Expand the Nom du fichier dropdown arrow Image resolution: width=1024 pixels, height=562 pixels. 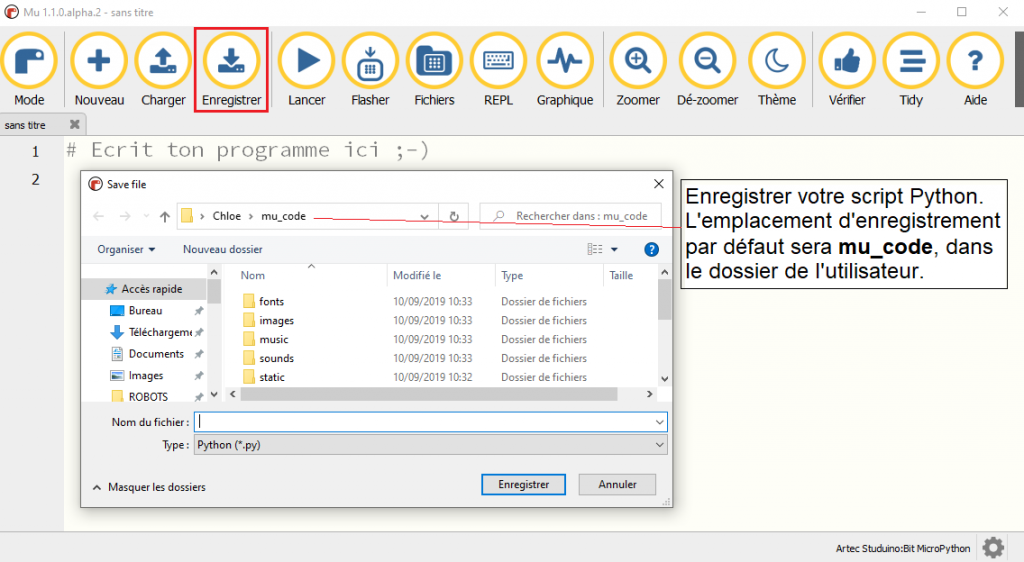(659, 422)
